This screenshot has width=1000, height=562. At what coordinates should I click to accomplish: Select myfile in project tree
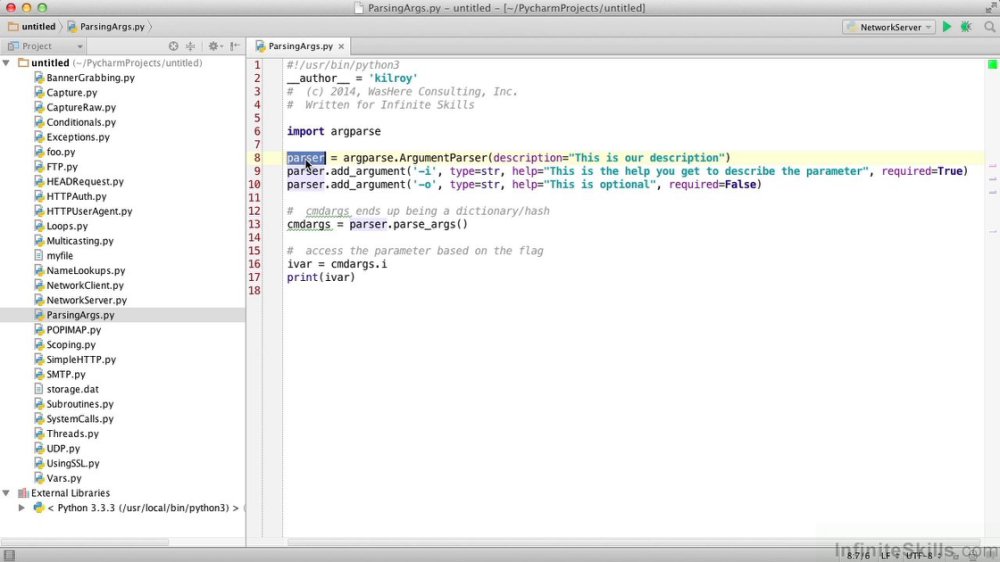tap(59, 255)
